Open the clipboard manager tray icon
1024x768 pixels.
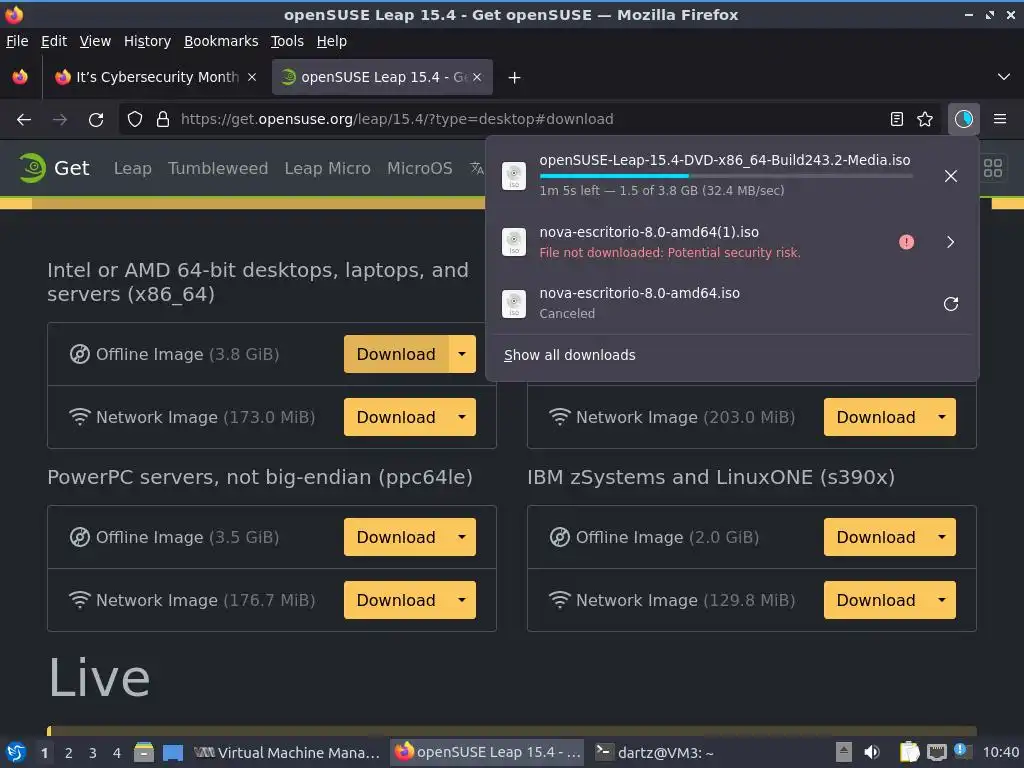[909, 753]
